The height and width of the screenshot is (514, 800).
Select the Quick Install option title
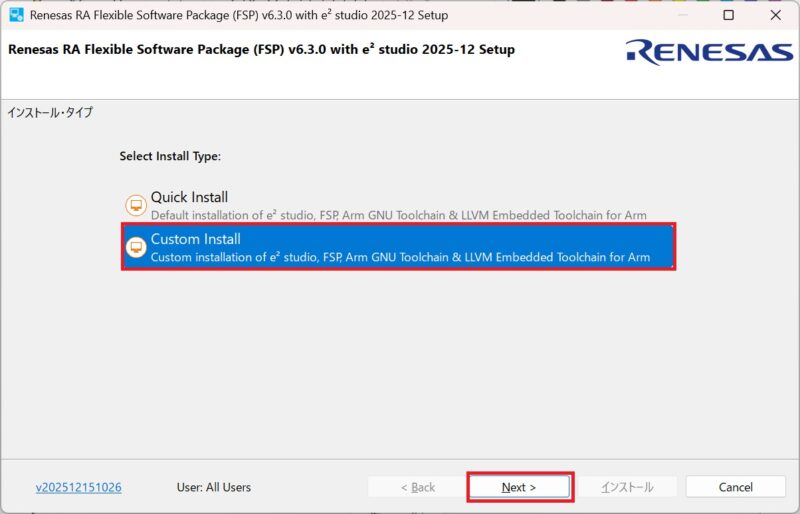pyautogui.click(x=189, y=197)
